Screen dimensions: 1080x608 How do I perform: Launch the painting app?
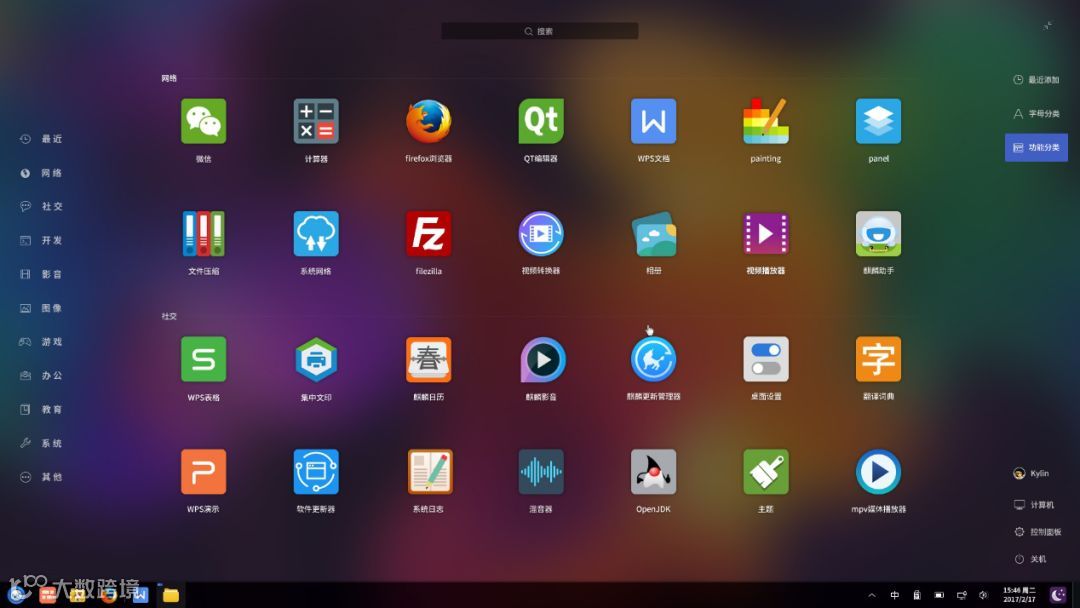coord(765,121)
